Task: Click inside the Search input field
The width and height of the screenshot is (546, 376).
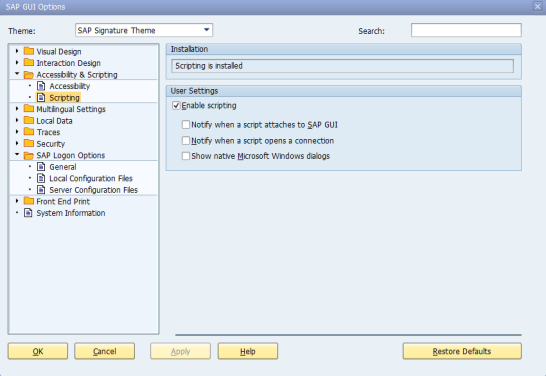Action: click(466, 30)
